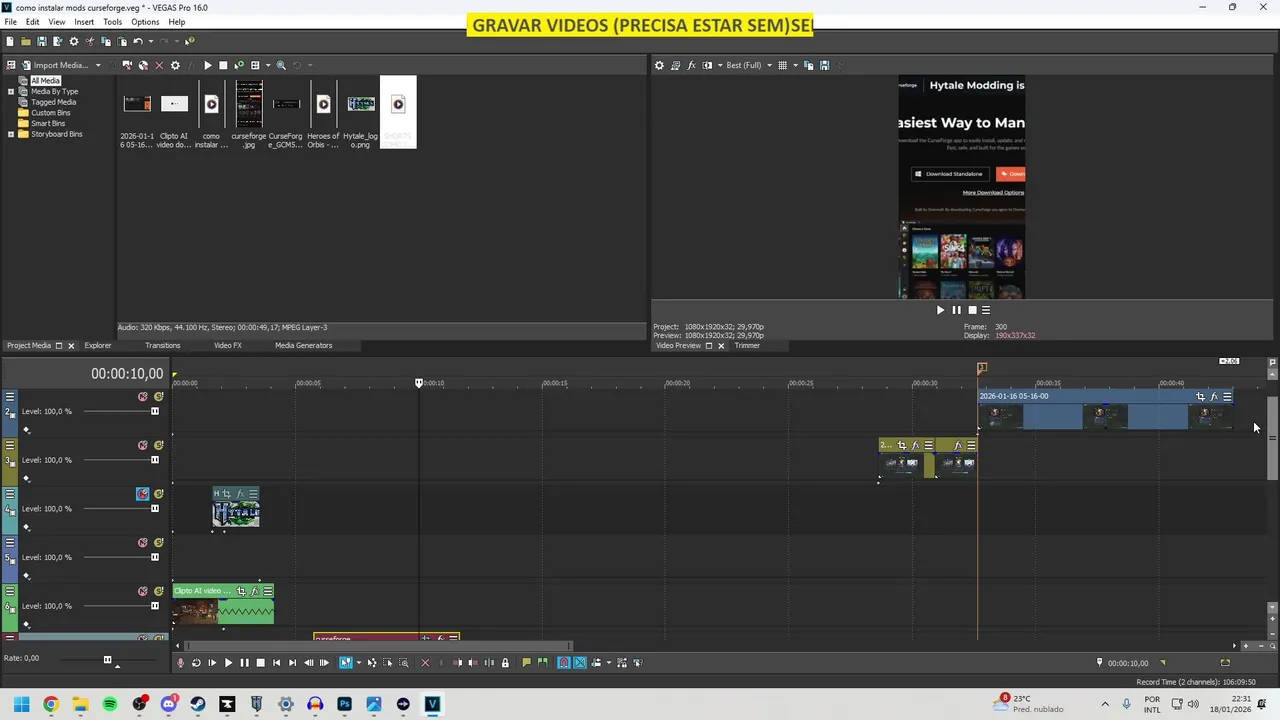Click the New Project icon
The image size is (1280, 720).
pos(10,41)
